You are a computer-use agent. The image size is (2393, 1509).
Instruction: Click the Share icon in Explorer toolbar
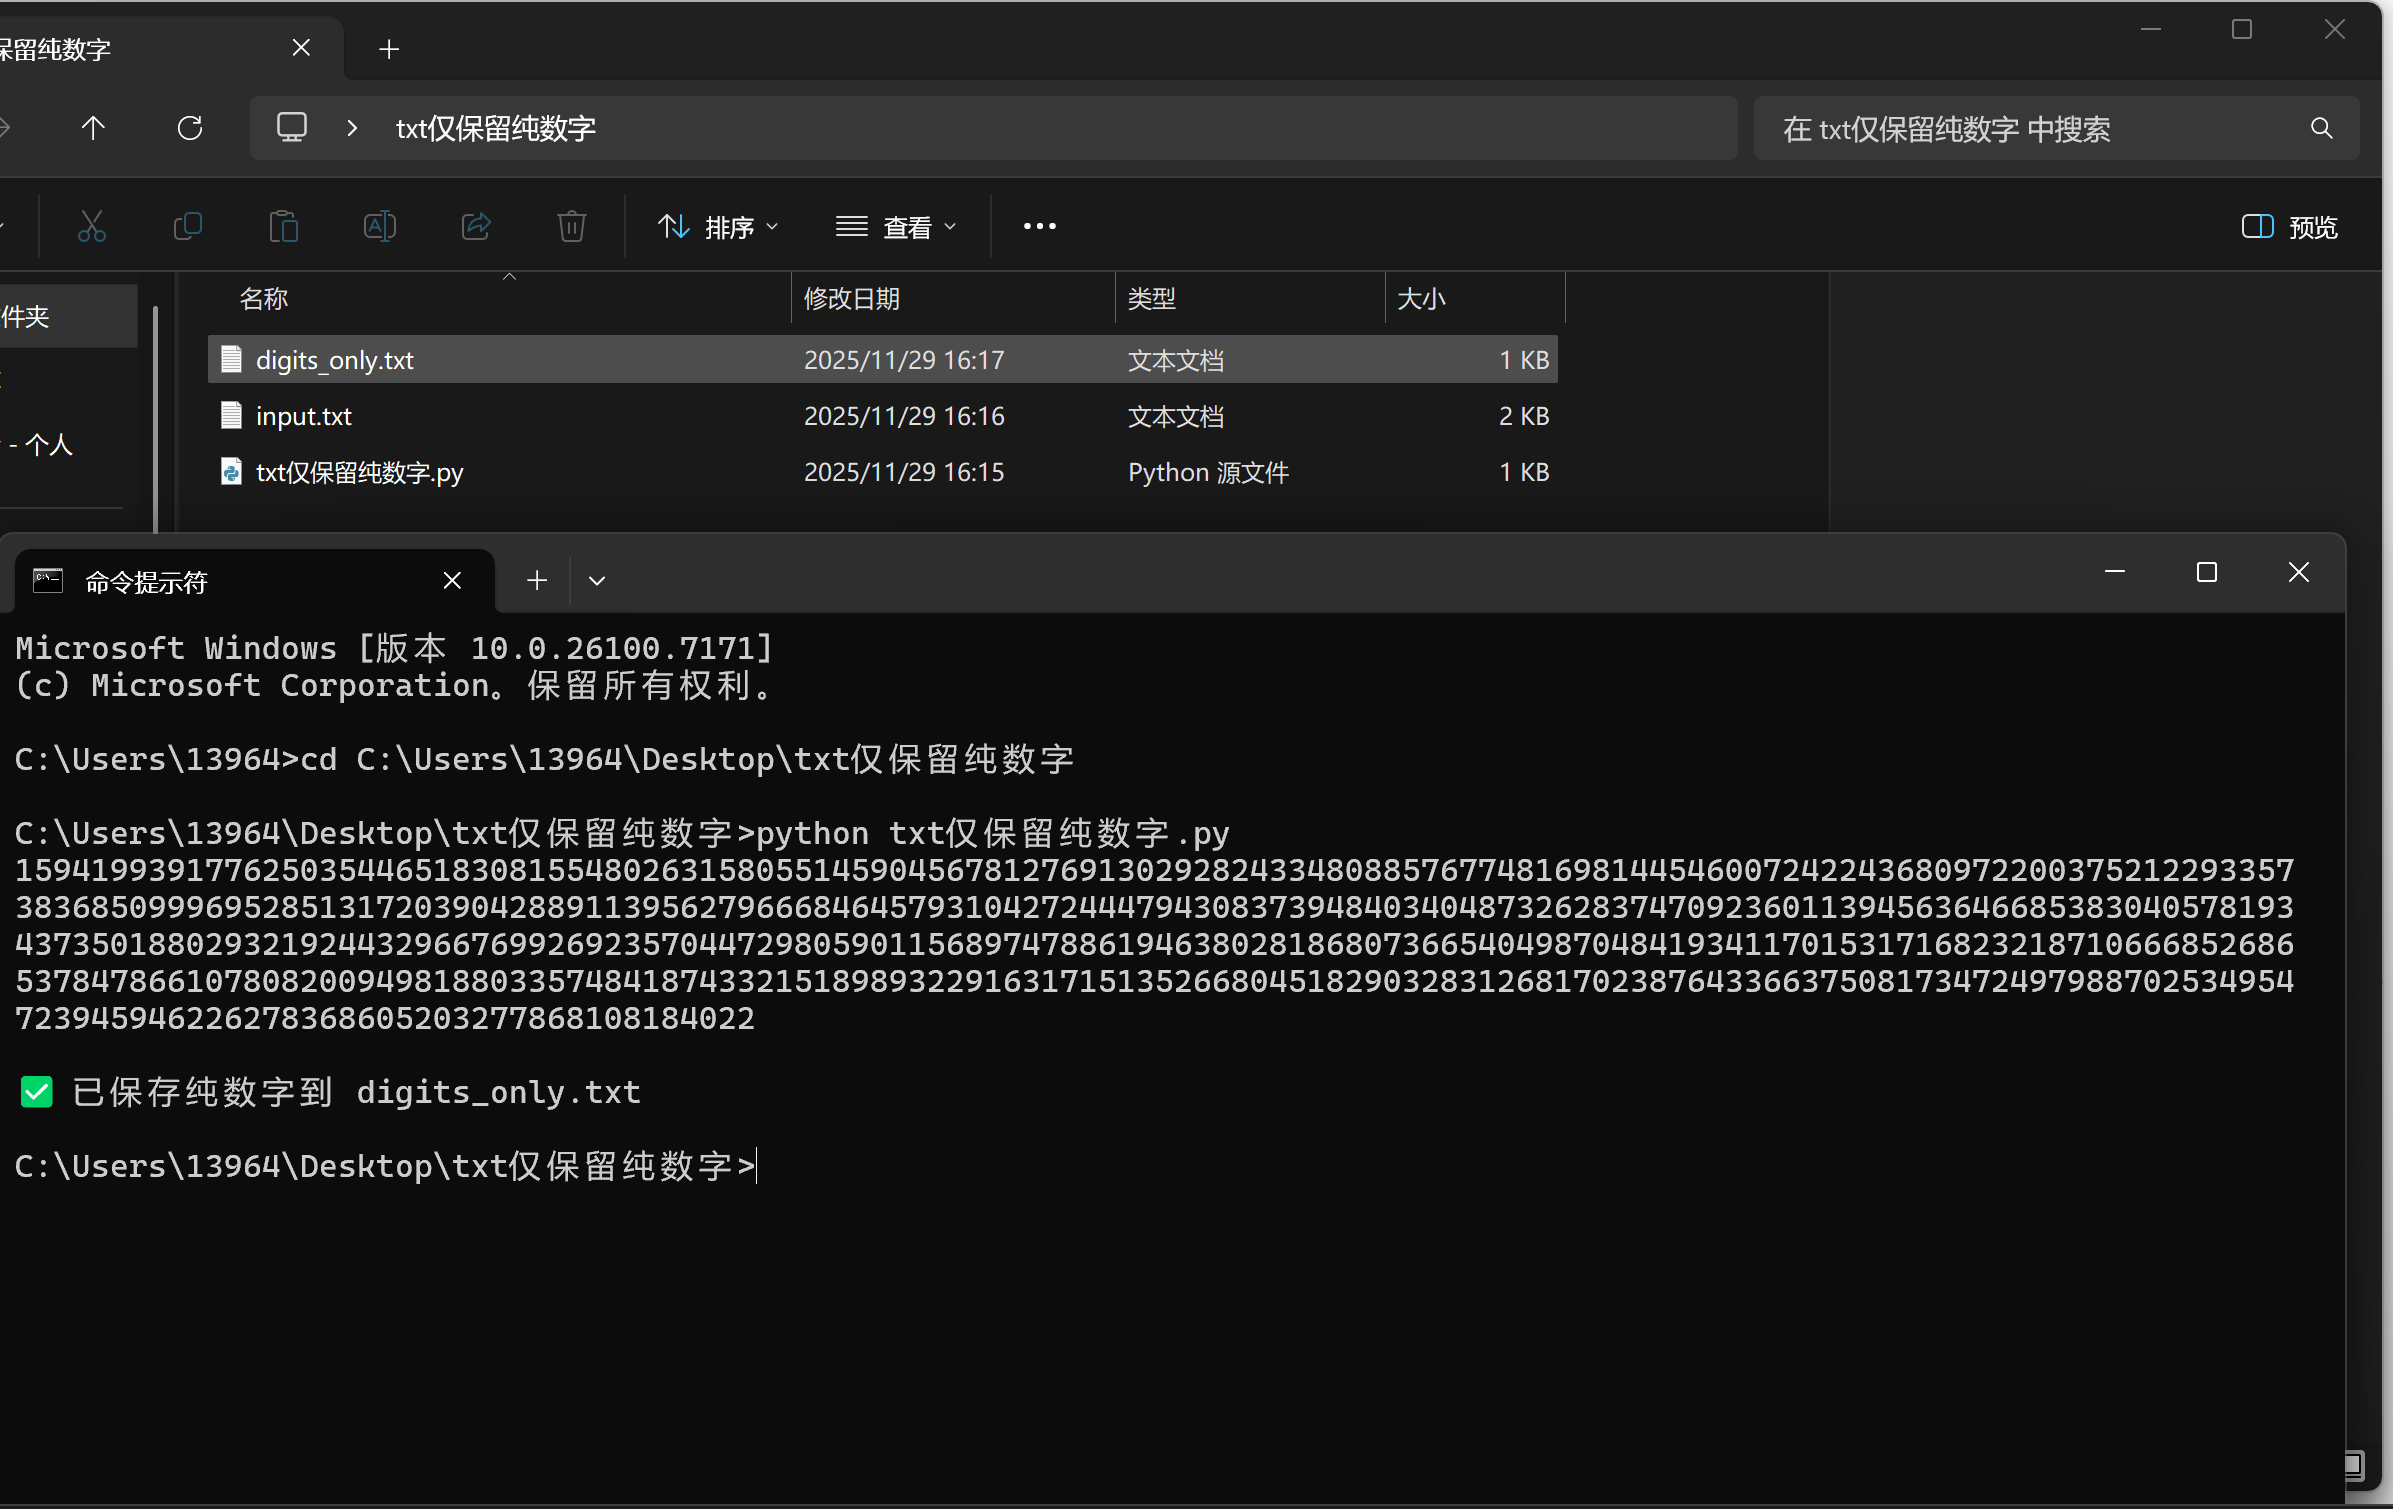coord(476,227)
